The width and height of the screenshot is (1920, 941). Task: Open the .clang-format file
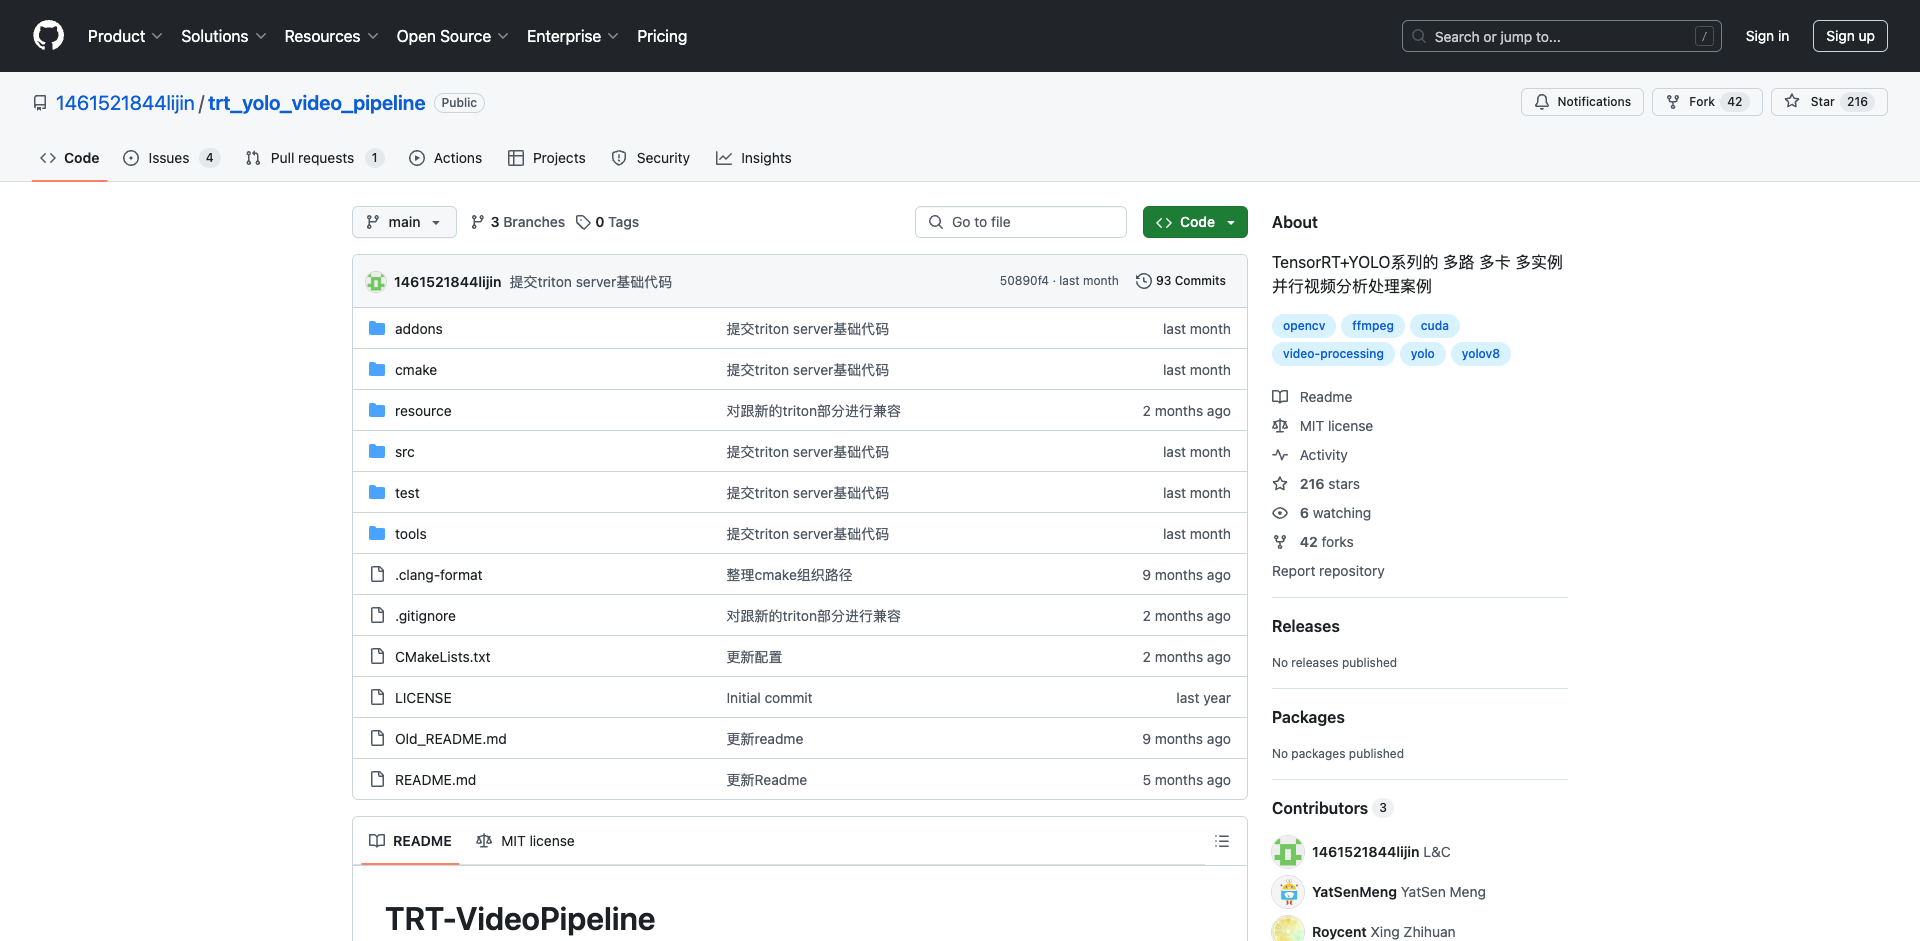439,575
